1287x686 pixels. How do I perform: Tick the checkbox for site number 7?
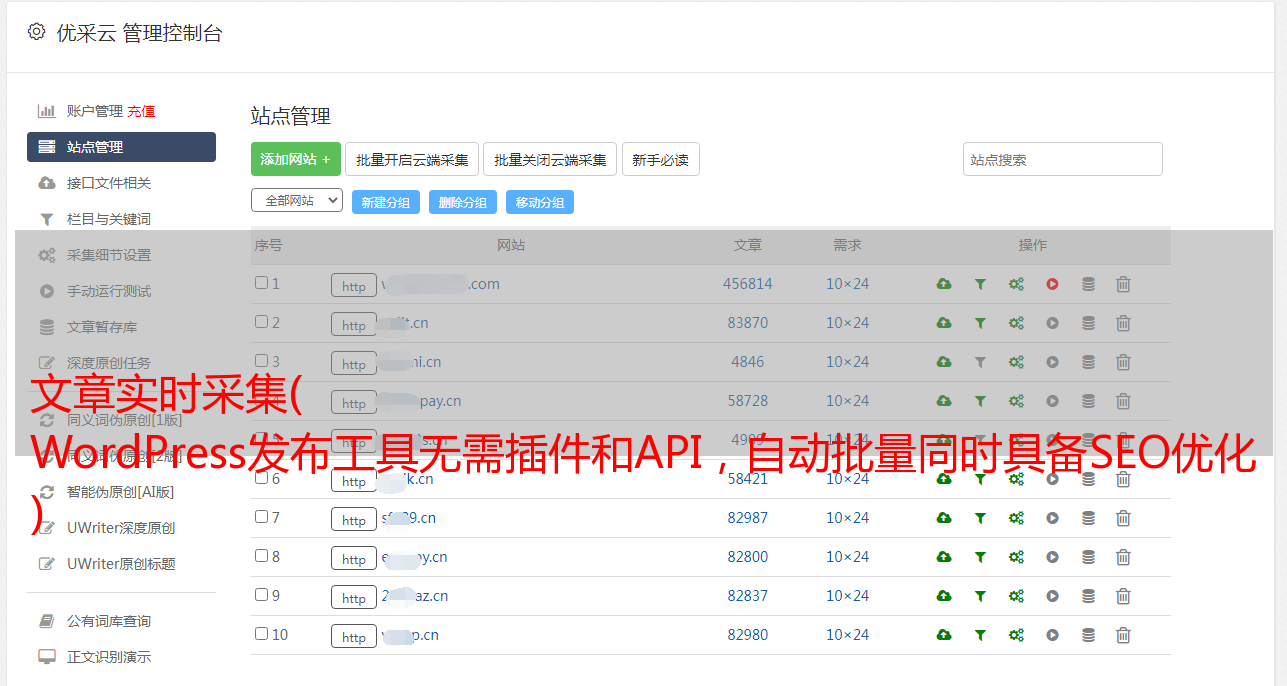[x=261, y=517]
